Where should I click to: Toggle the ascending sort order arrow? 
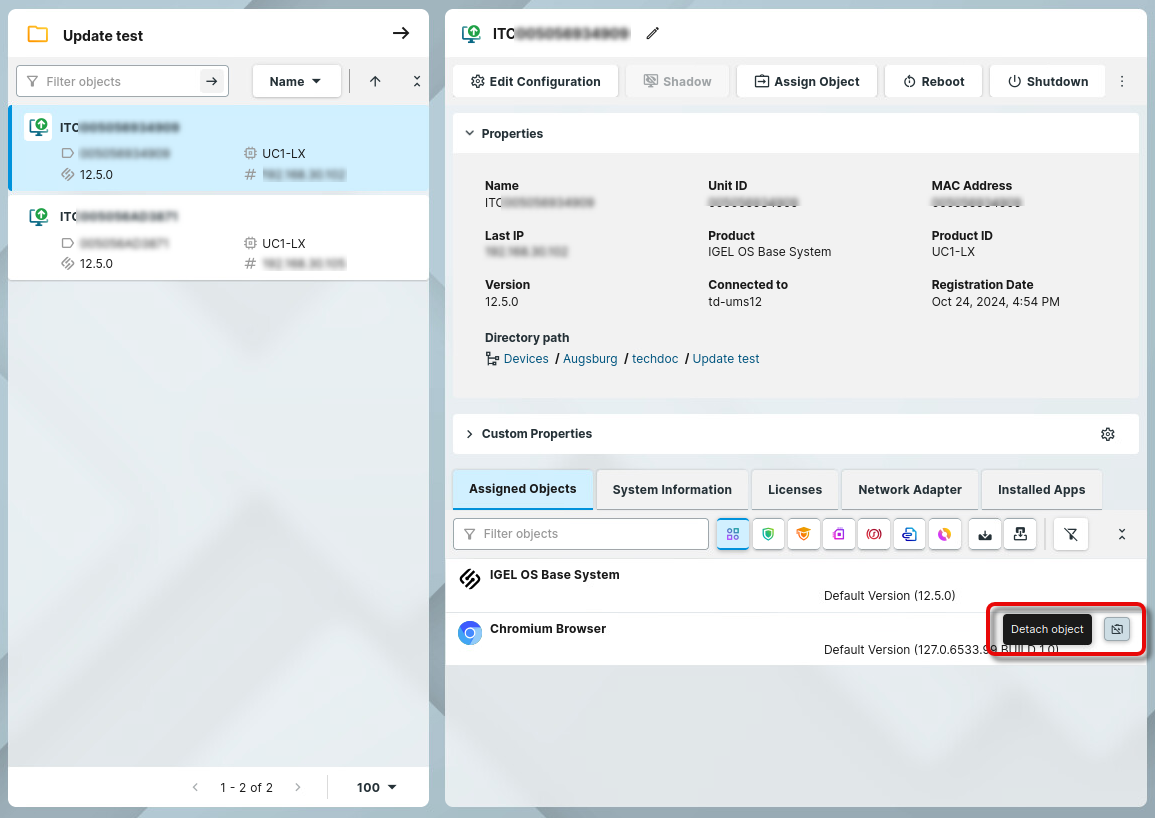point(375,82)
